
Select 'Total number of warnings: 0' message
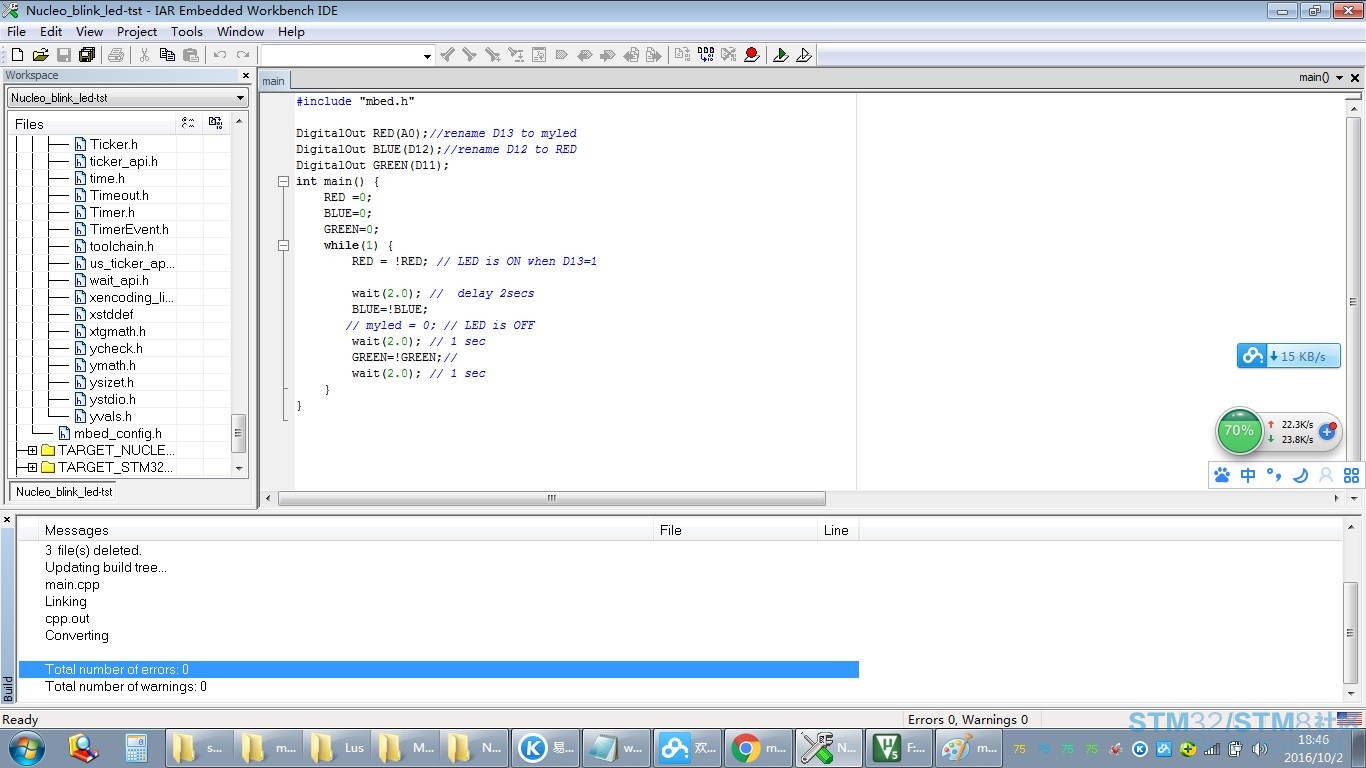126,686
